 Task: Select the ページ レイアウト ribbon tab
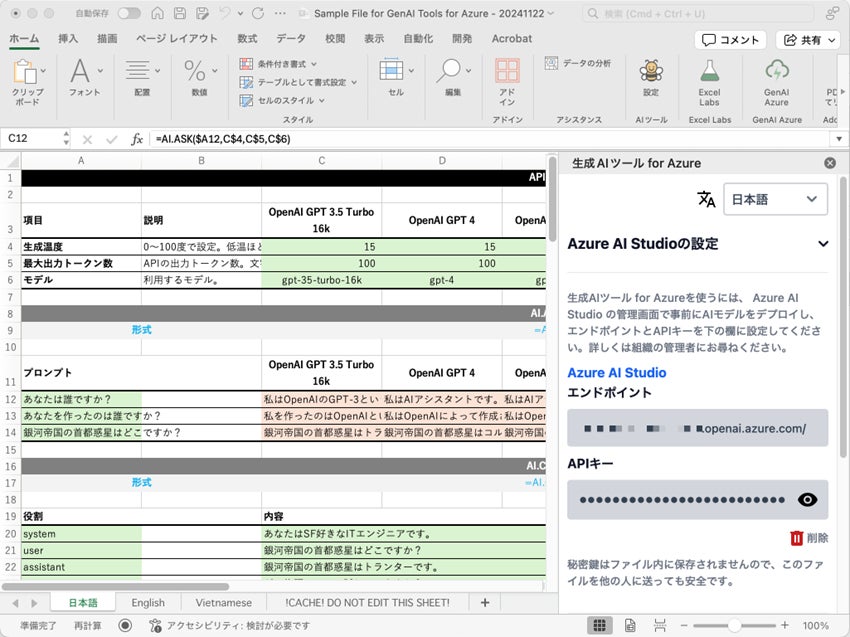(177, 38)
